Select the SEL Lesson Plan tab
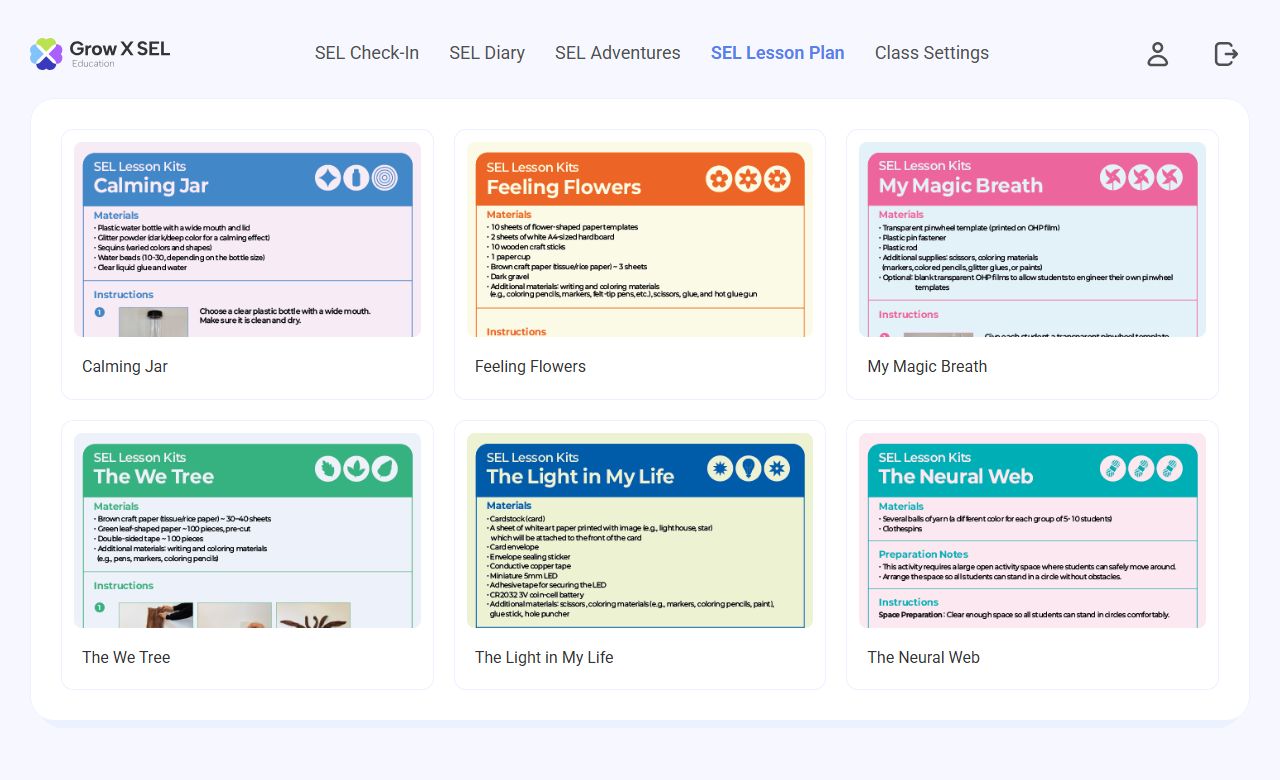Image resolution: width=1280 pixels, height=780 pixels. (x=778, y=53)
